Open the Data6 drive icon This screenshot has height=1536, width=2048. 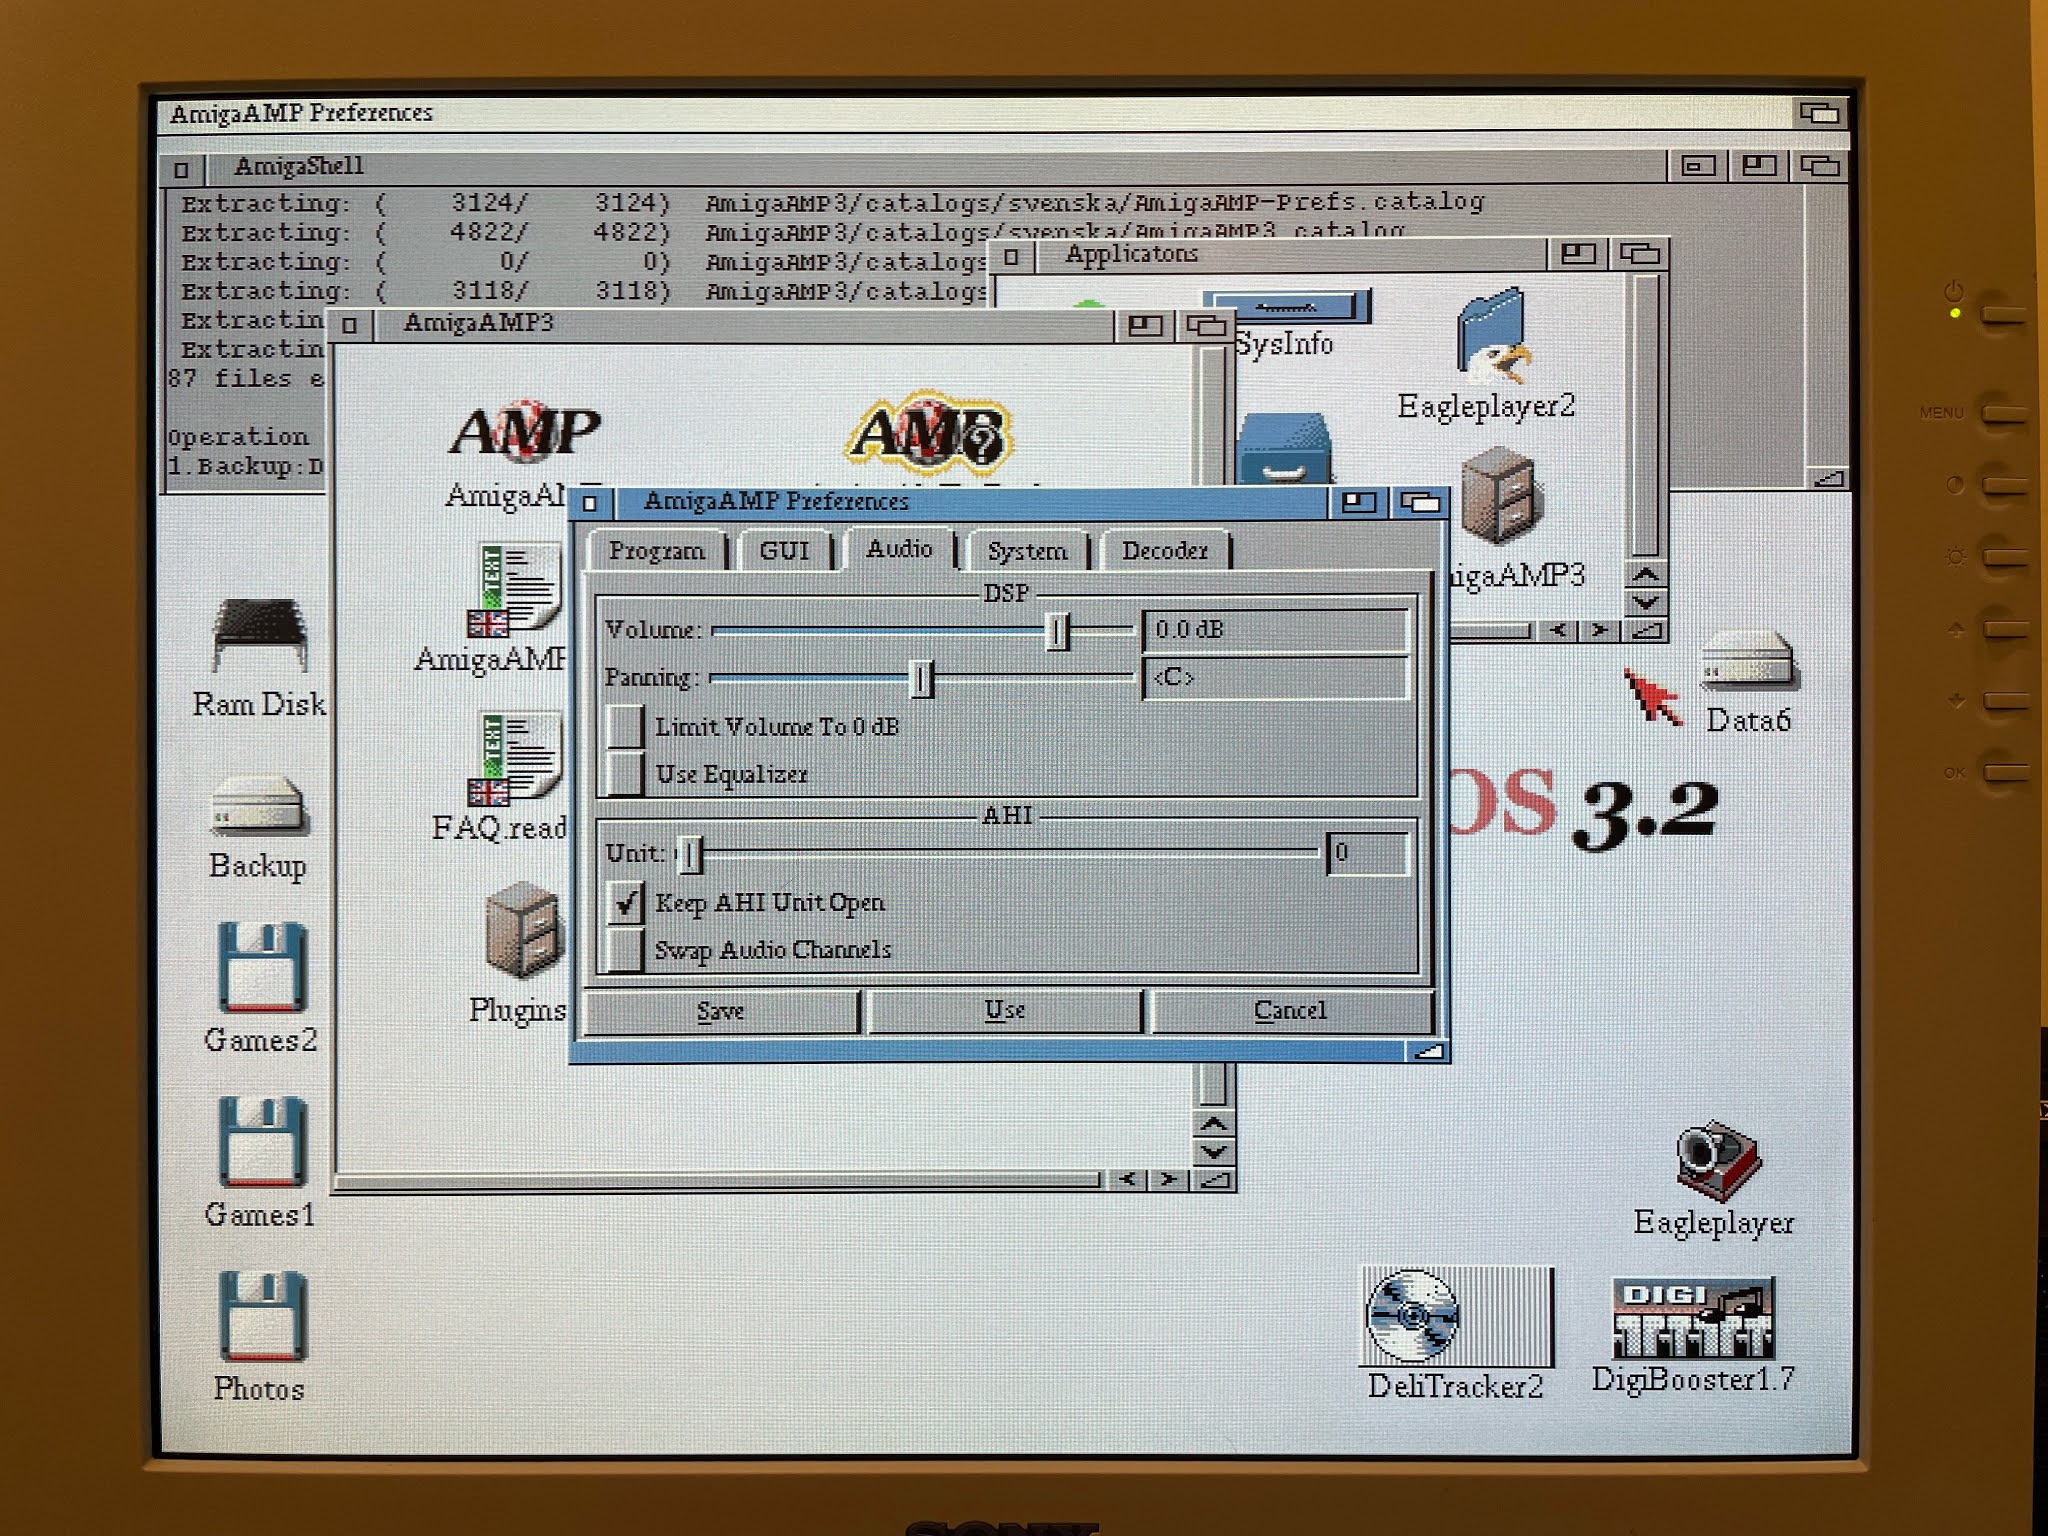point(1748,663)
